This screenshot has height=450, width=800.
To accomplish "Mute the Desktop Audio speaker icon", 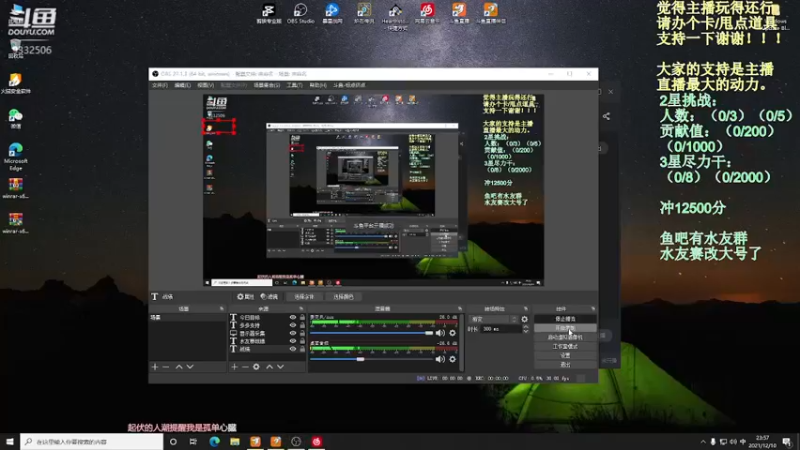I will click(440, 359).
